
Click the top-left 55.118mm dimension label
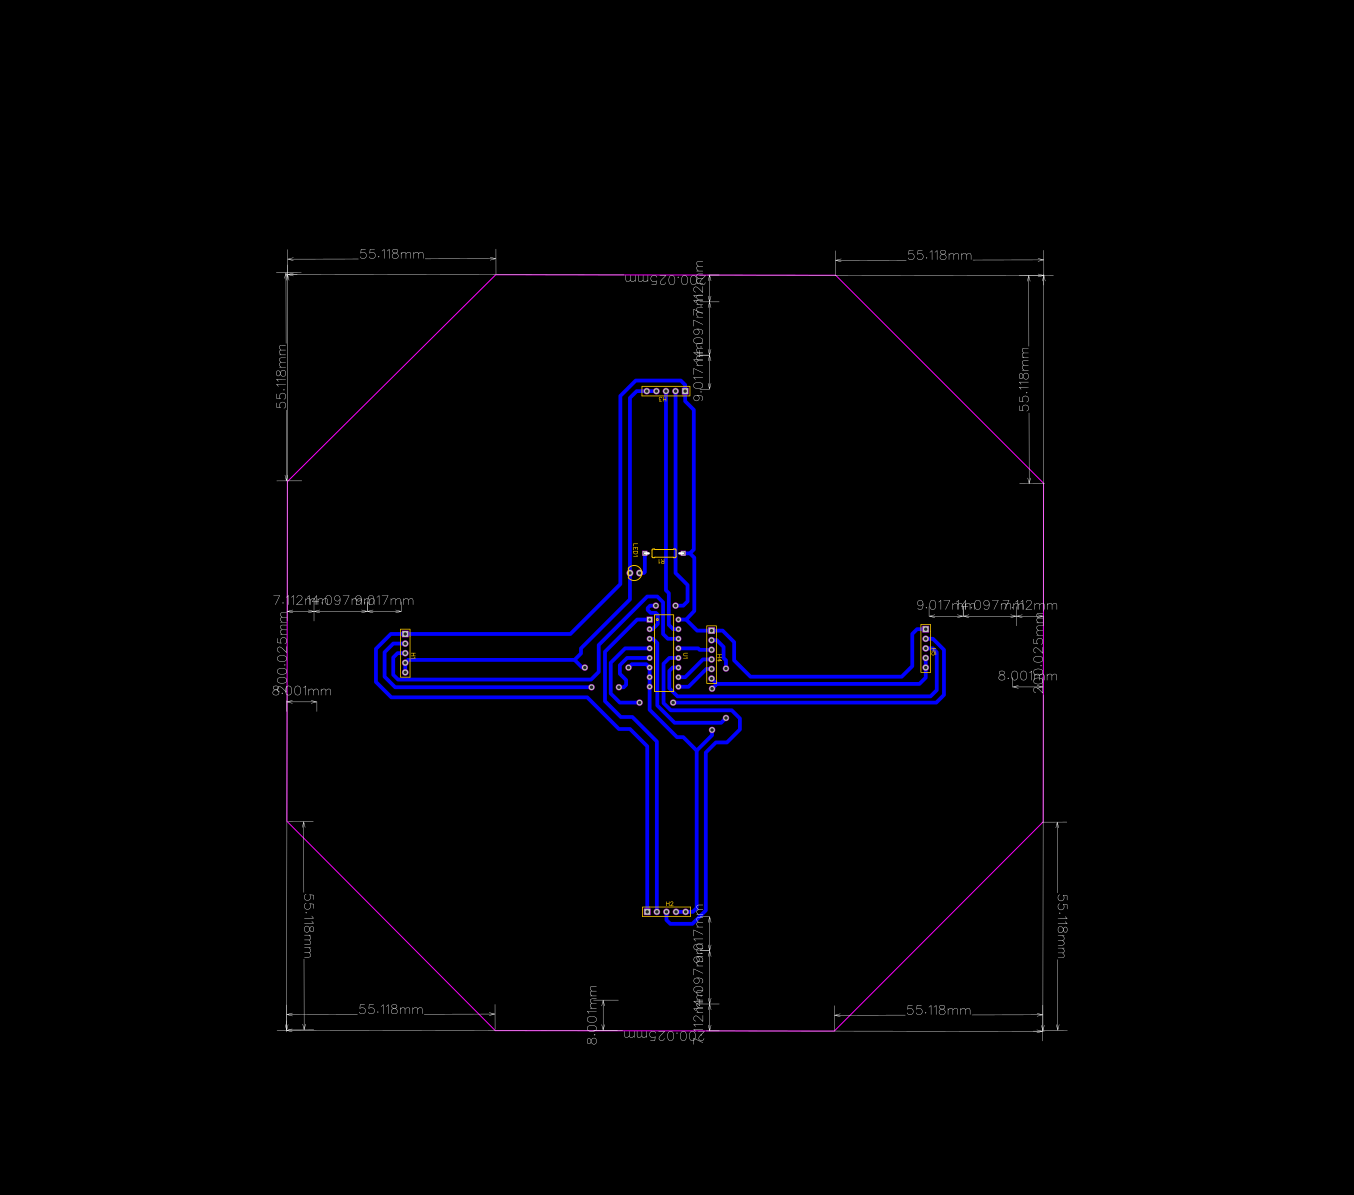pos(392,255)
